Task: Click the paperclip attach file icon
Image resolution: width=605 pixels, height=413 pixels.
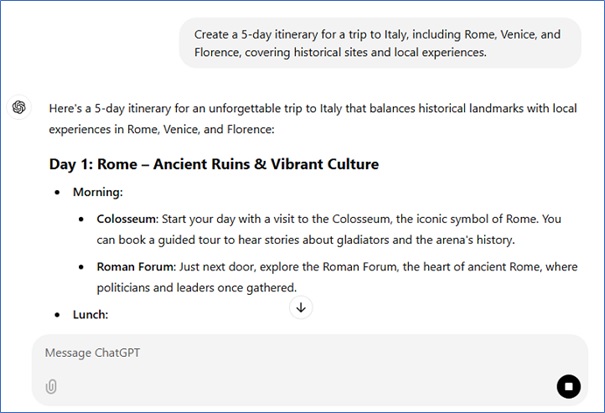Action: [x=51, y=387]
